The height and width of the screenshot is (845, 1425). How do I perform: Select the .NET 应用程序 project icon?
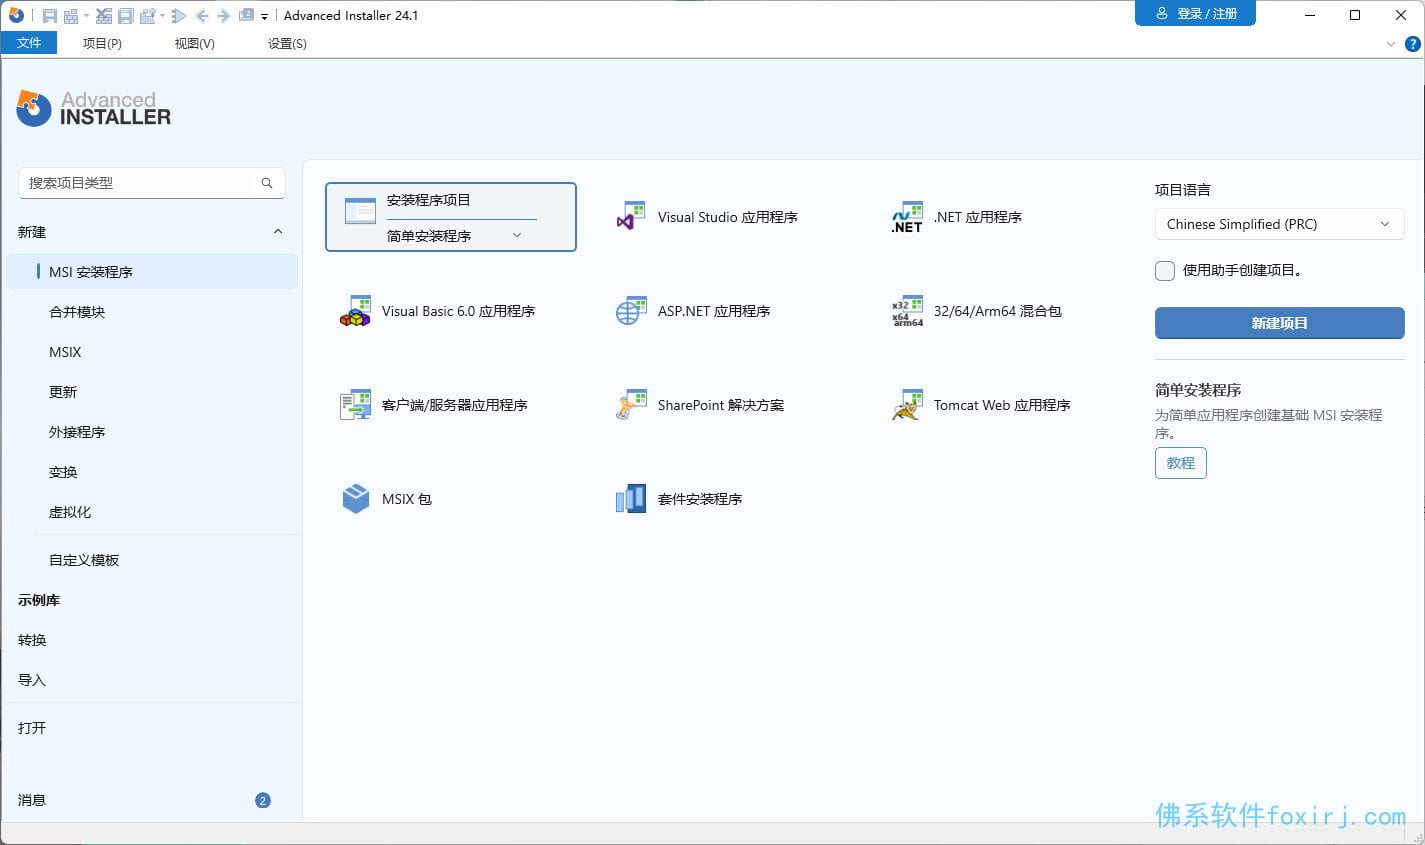coord(907,217)
